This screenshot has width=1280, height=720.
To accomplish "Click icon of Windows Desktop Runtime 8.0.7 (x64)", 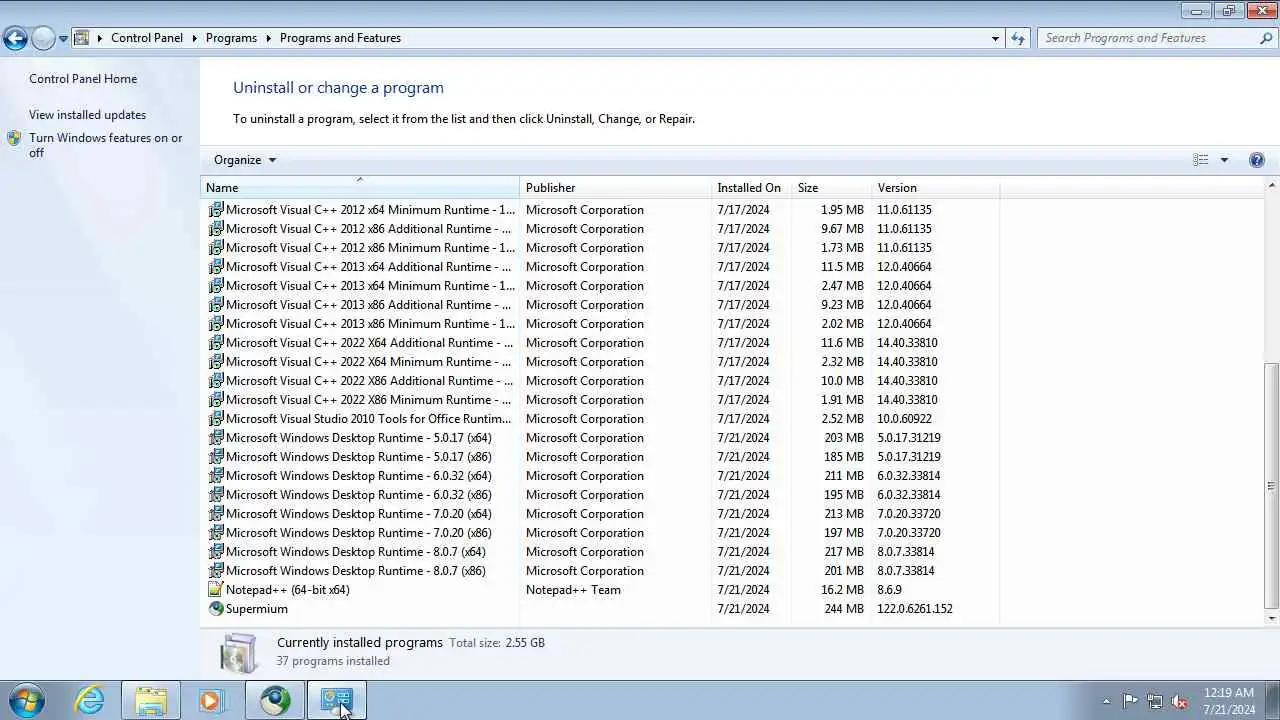I will click(216, 552).
